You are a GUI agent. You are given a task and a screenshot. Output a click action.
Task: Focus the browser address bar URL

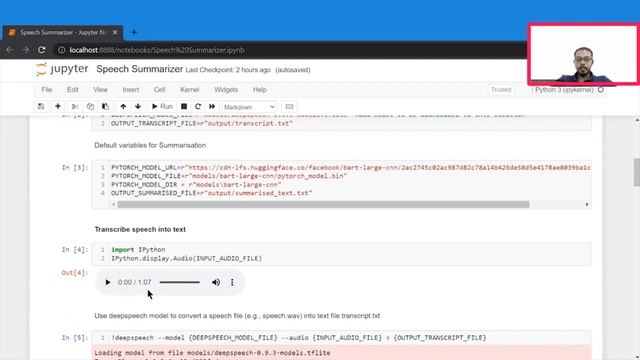[157, 50]
